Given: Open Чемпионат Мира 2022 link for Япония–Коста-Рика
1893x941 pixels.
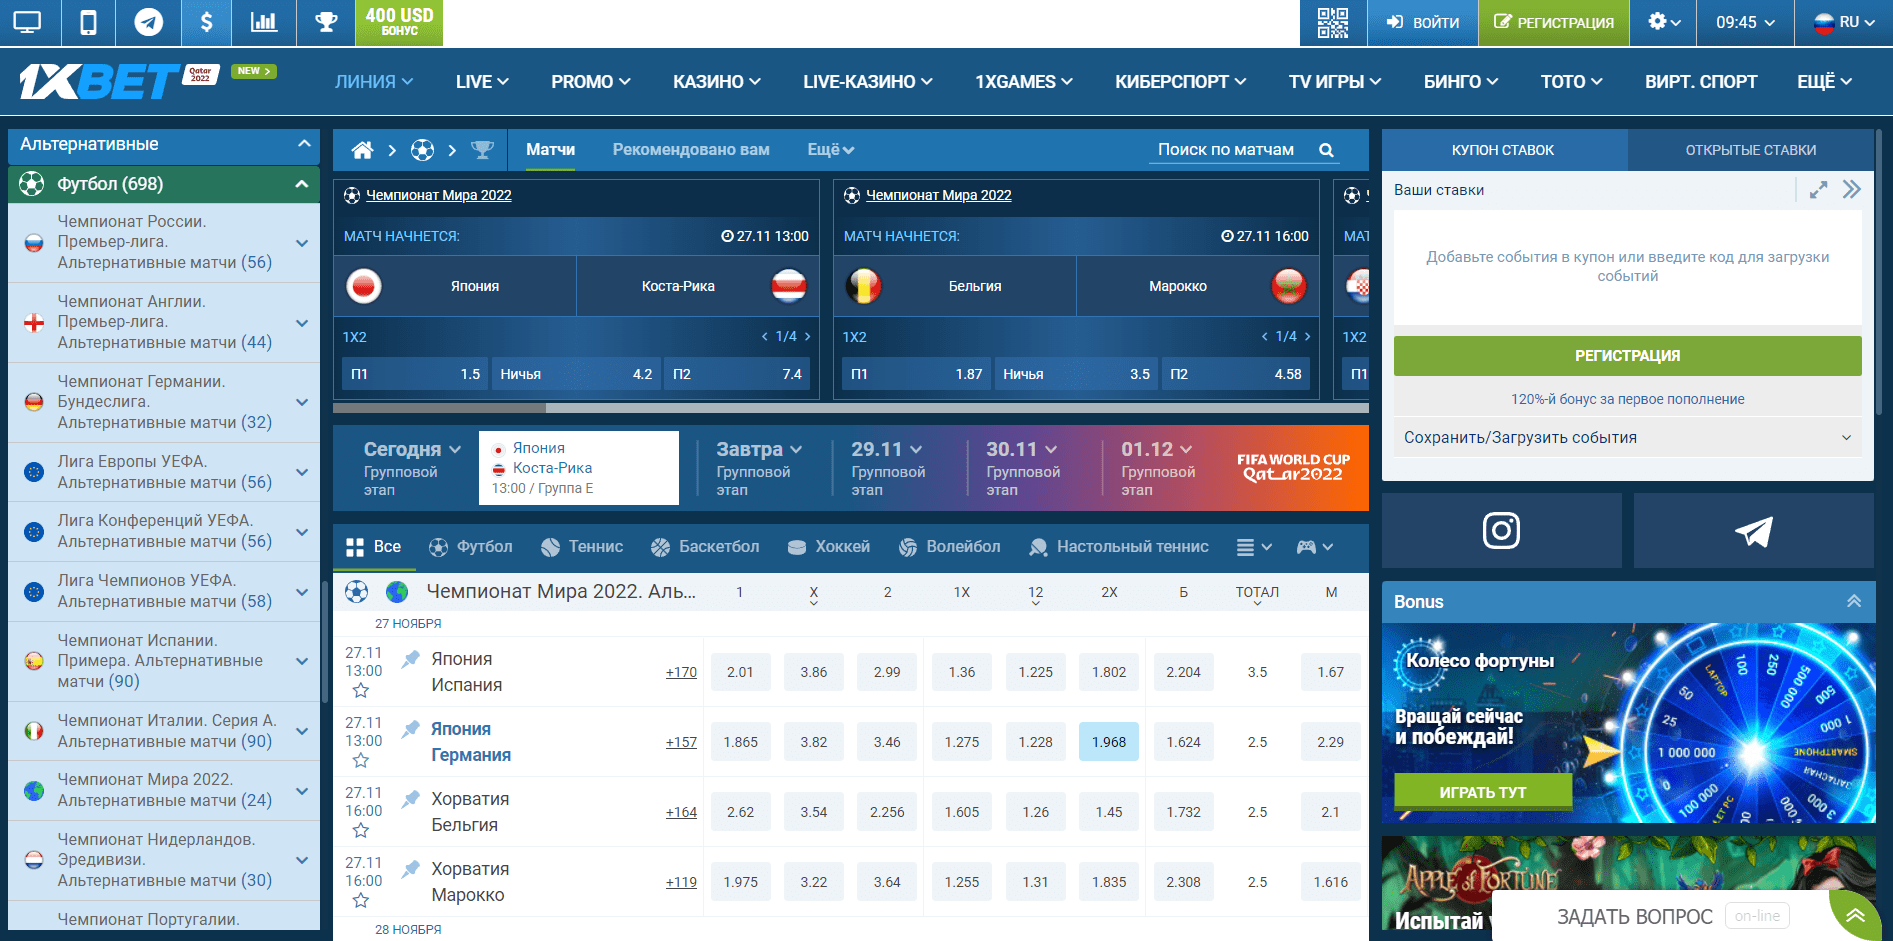Looking at the screenshot, I should click(439, 195).
